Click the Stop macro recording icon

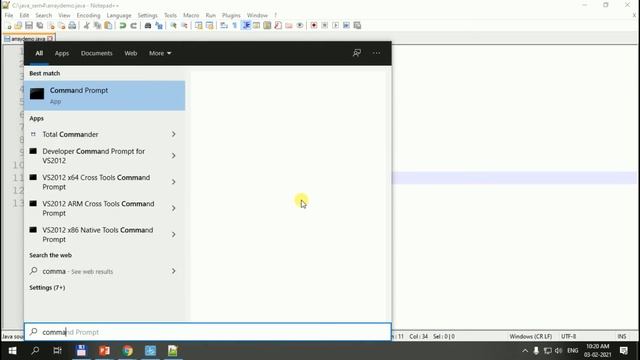[x=325, y=26]
